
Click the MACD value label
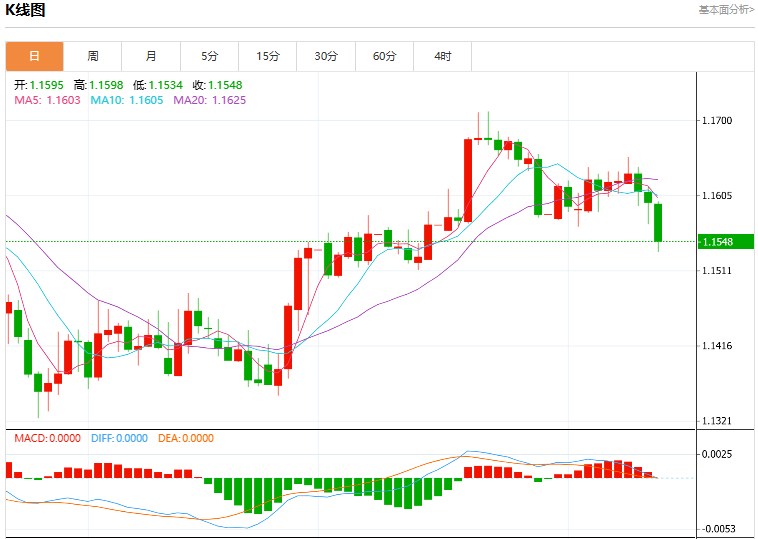47,438
